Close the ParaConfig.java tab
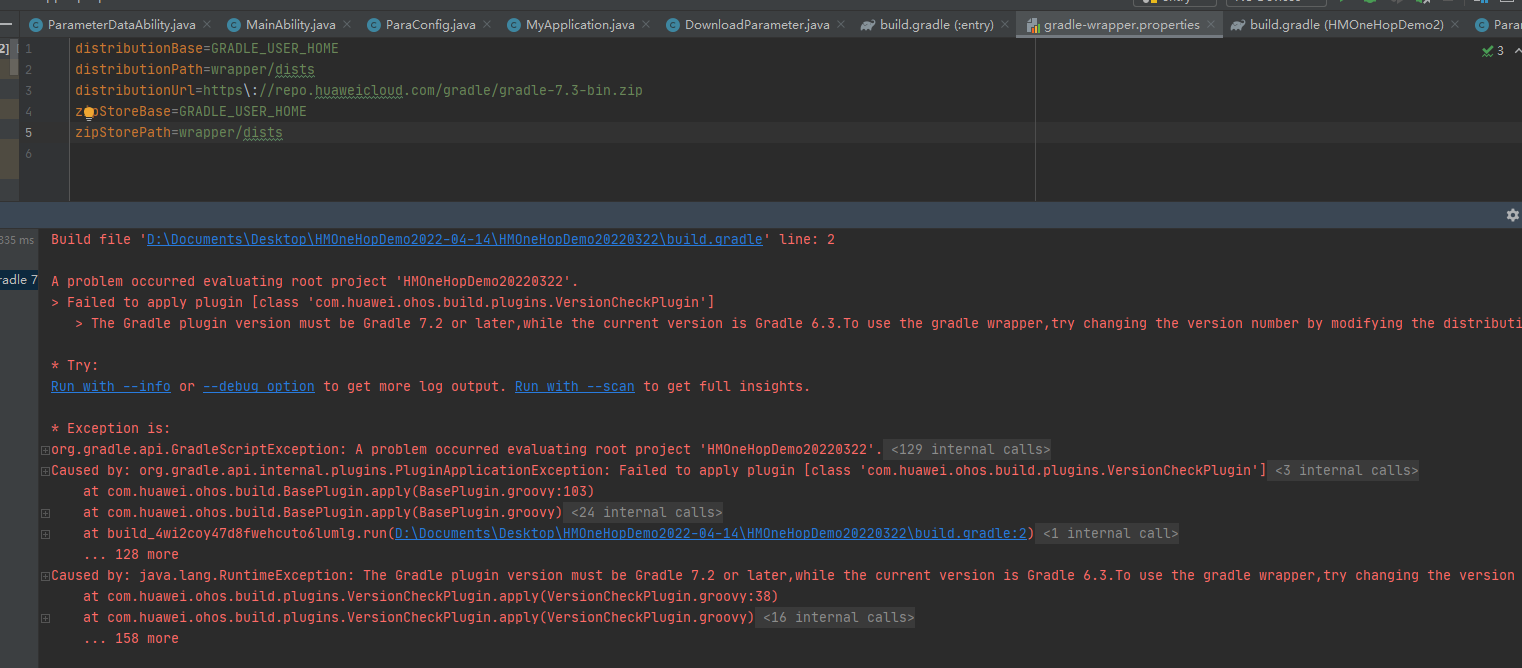Screen dimensions: 1522x668 click(487, 25)
